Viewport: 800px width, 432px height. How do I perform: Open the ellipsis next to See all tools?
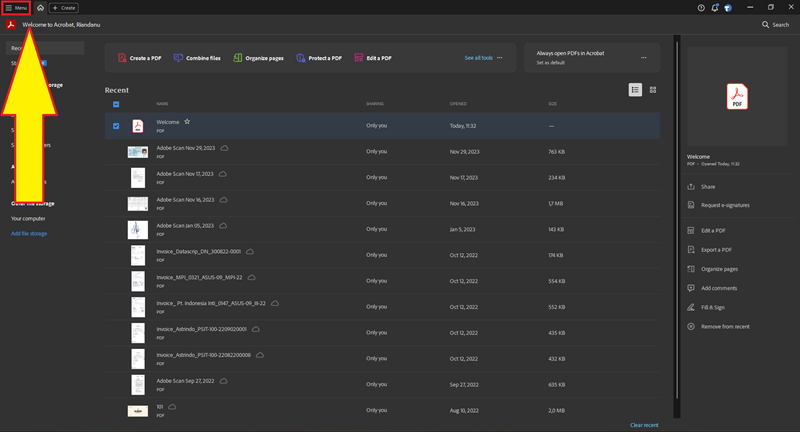pyautogui.click(x=499, y=58)
